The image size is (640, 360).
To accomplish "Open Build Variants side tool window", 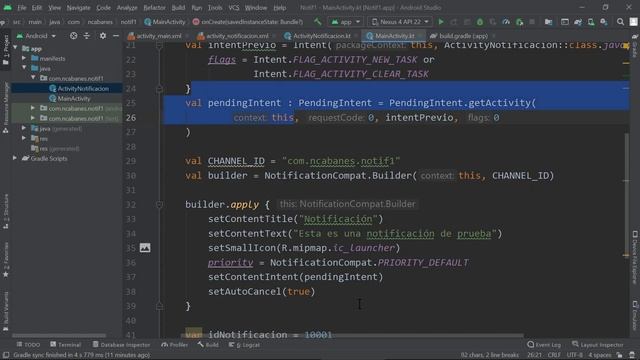I will (6, 311).
